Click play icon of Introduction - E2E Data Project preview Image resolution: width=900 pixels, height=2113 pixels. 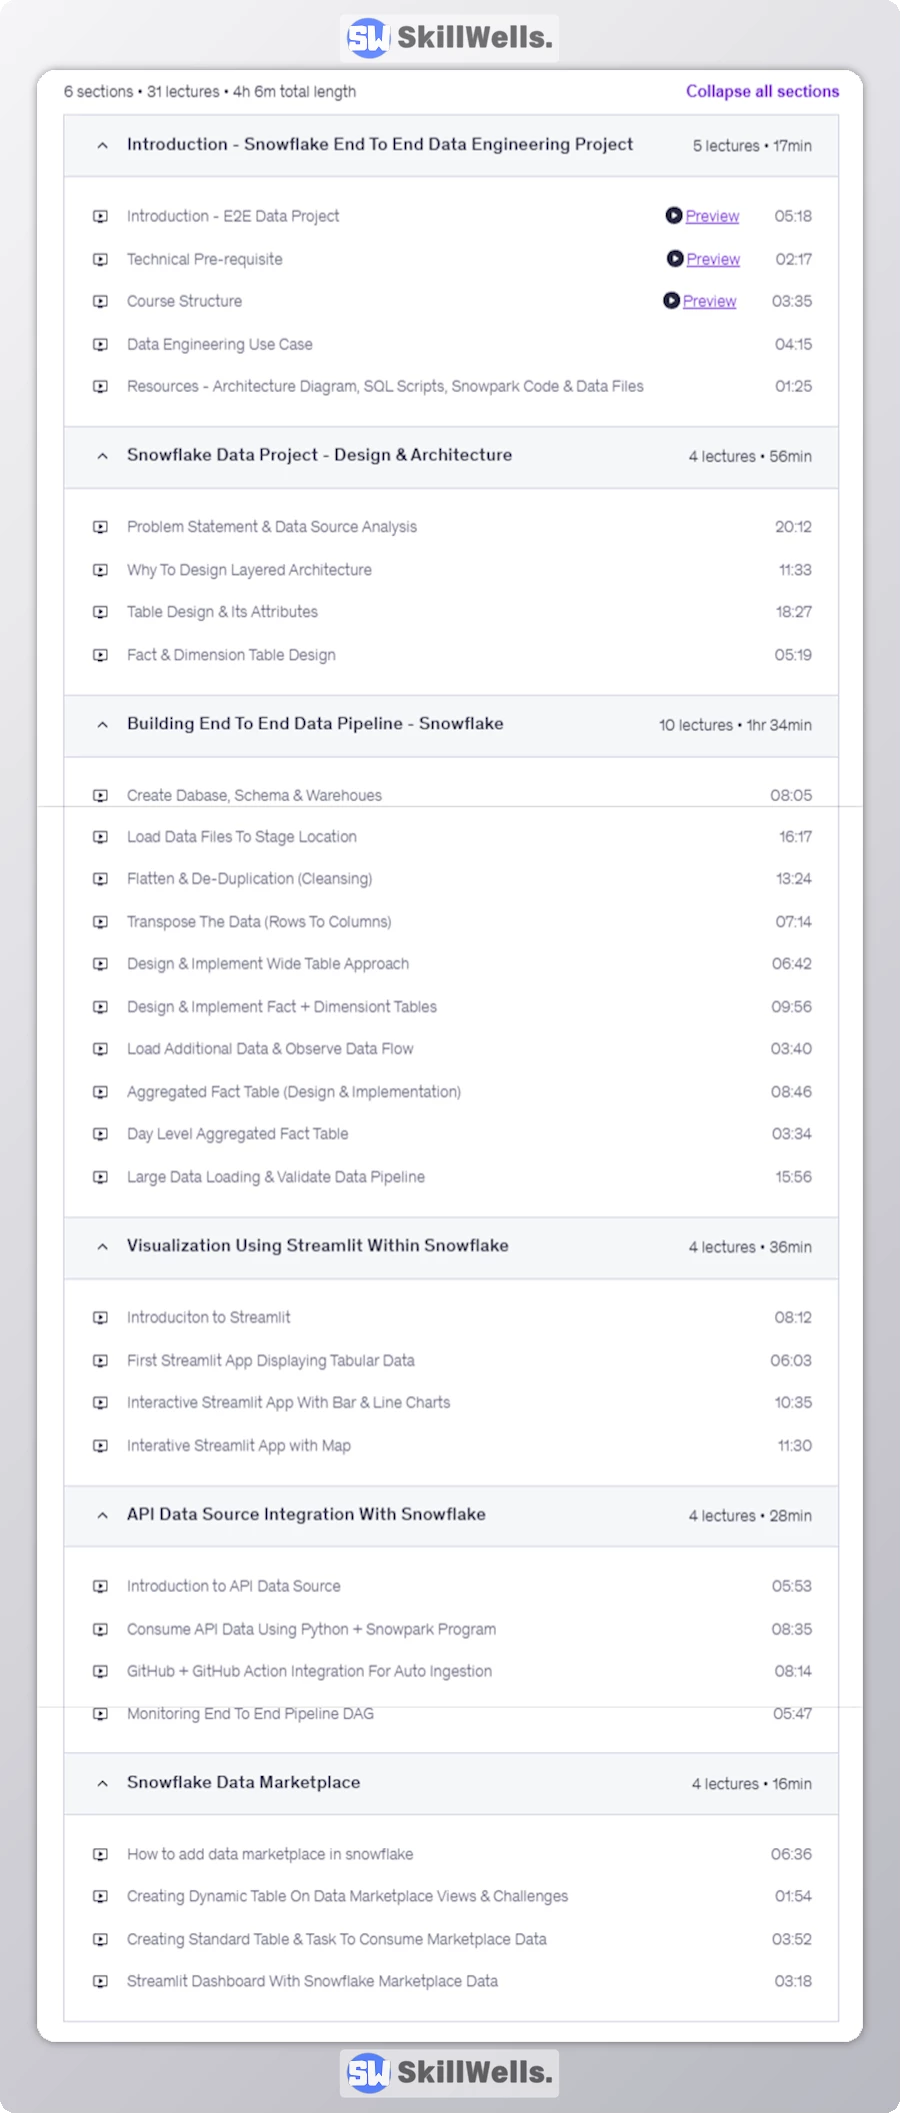click(674, 215)
